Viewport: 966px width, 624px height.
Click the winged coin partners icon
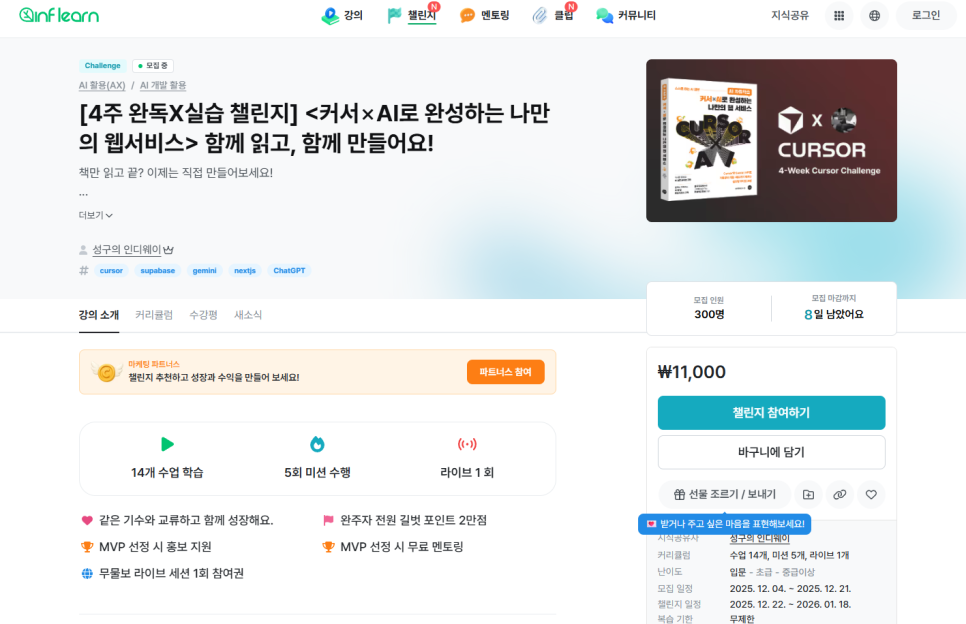[106, 371]
